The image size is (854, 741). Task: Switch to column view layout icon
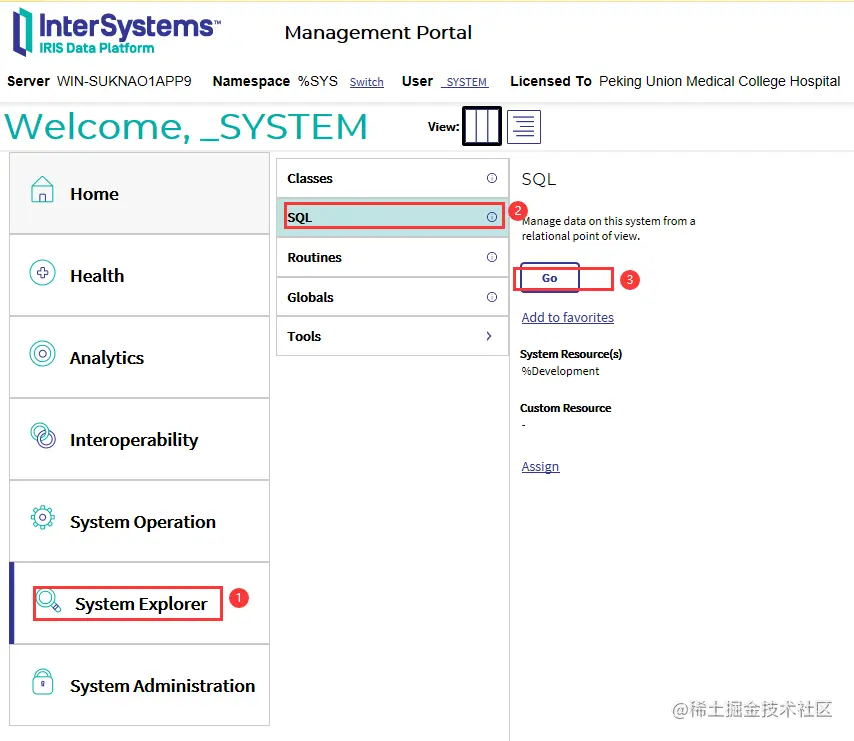[x=481, y=126]
